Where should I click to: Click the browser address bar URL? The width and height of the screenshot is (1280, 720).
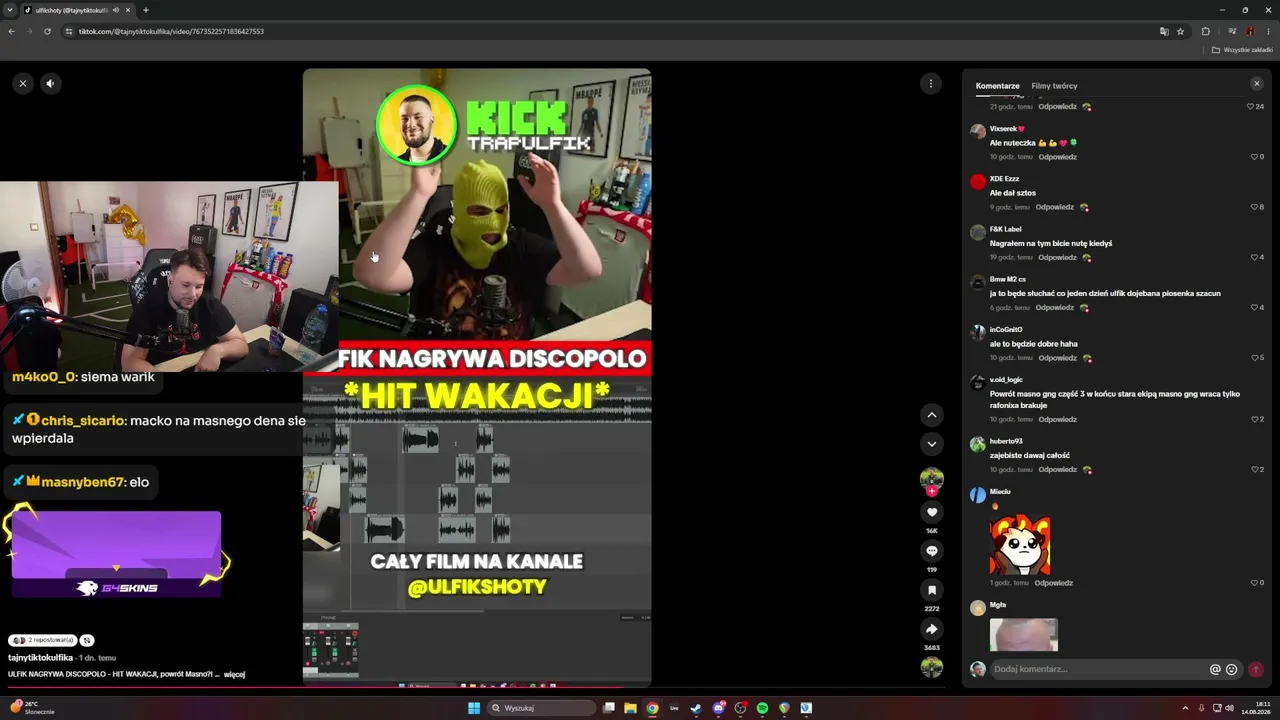(x=171, y=31)
